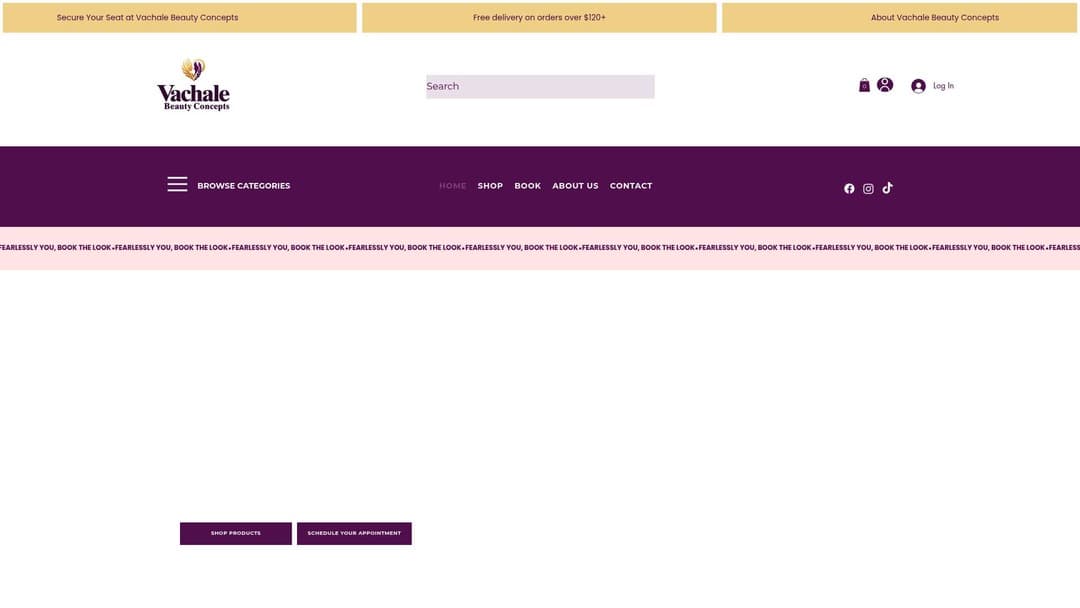
Task: Expand the Browse Categories menu
Action: tap(243, 184)
